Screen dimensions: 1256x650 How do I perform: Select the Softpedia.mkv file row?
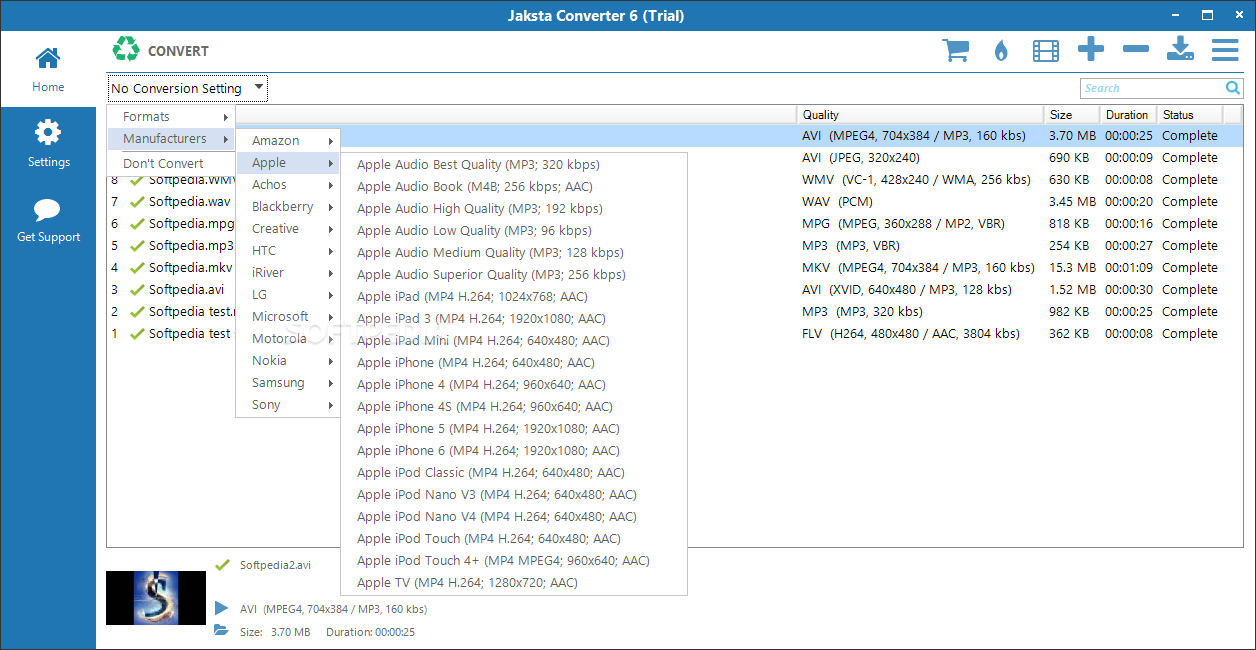(x=675, y=268)
